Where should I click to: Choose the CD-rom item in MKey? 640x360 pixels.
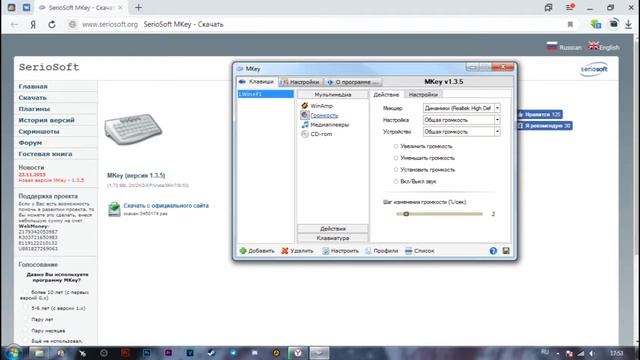tap(321, 134)
